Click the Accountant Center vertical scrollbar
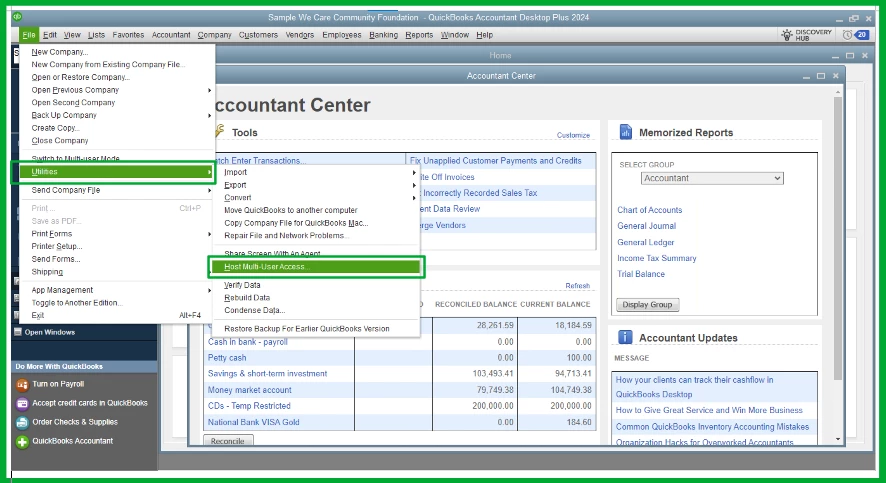This screenshot has height=483, width=886. tap(838, 237)
